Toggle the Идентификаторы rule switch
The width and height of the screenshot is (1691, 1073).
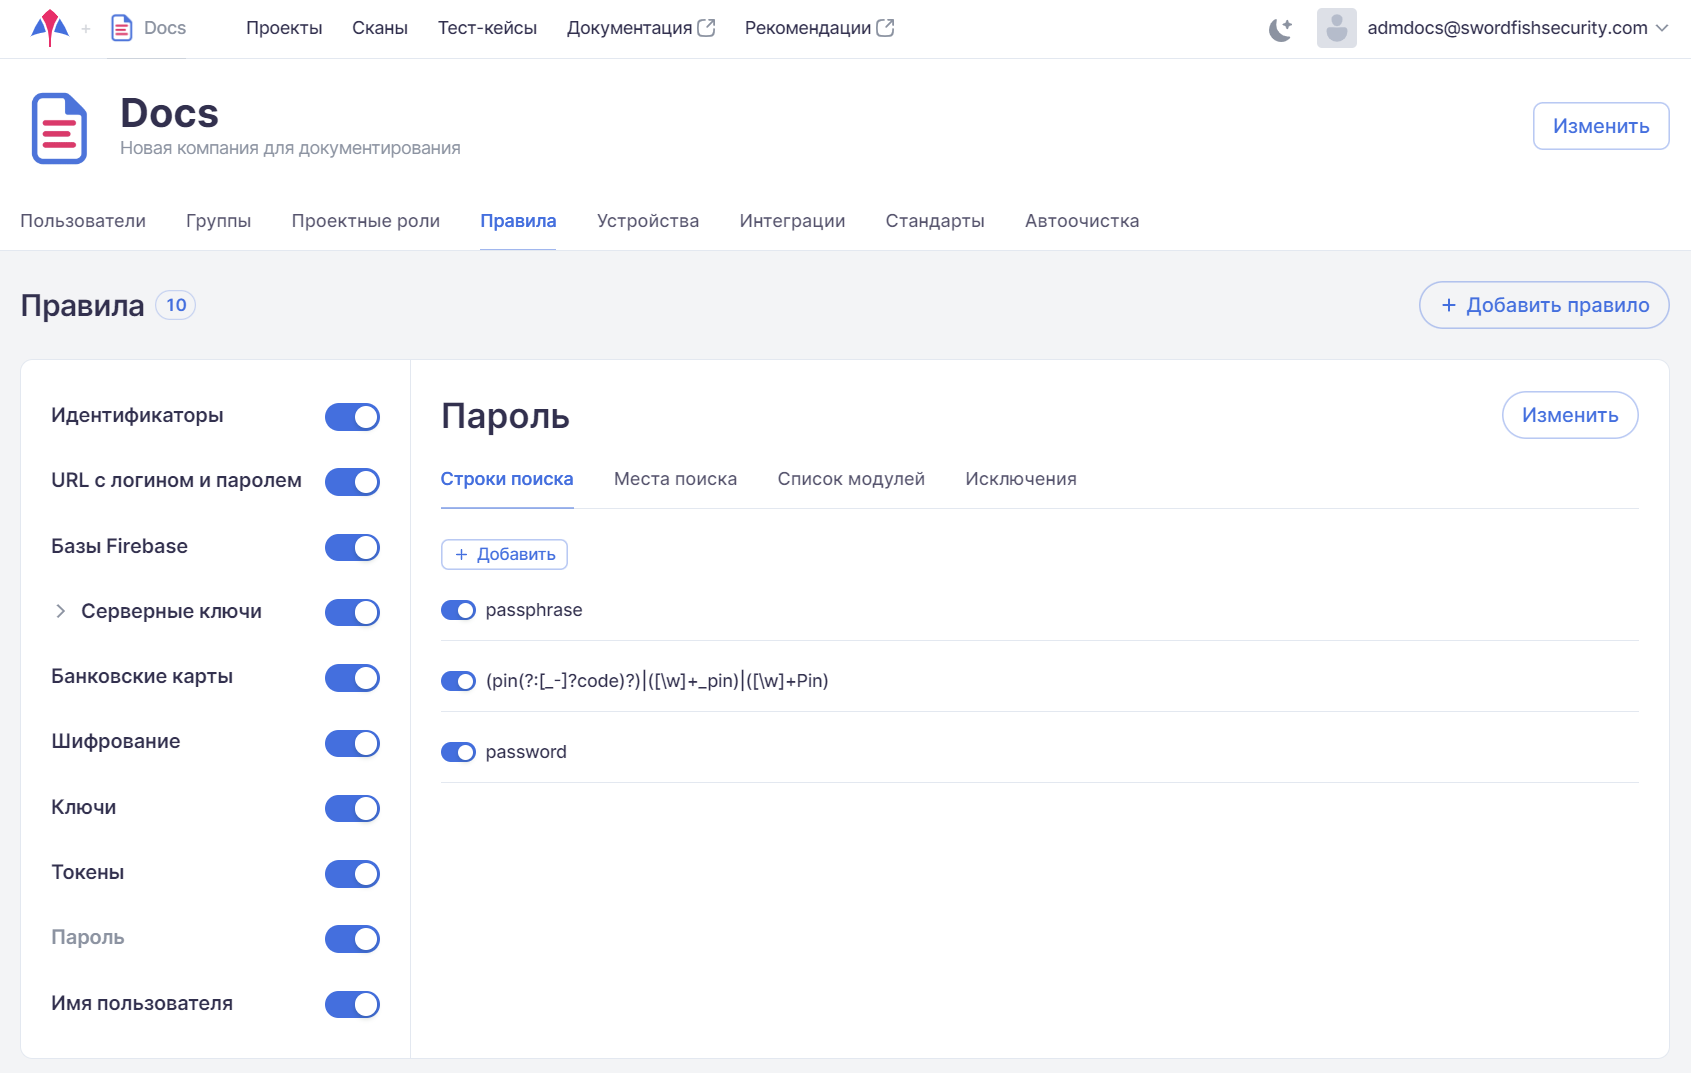pos(352,417)
